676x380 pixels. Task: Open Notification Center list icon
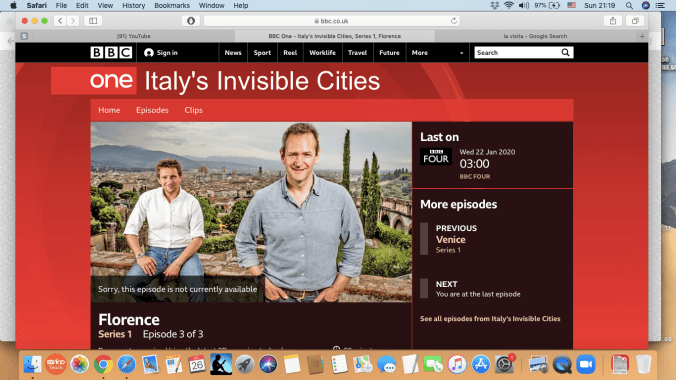click(x=660, y=6)
